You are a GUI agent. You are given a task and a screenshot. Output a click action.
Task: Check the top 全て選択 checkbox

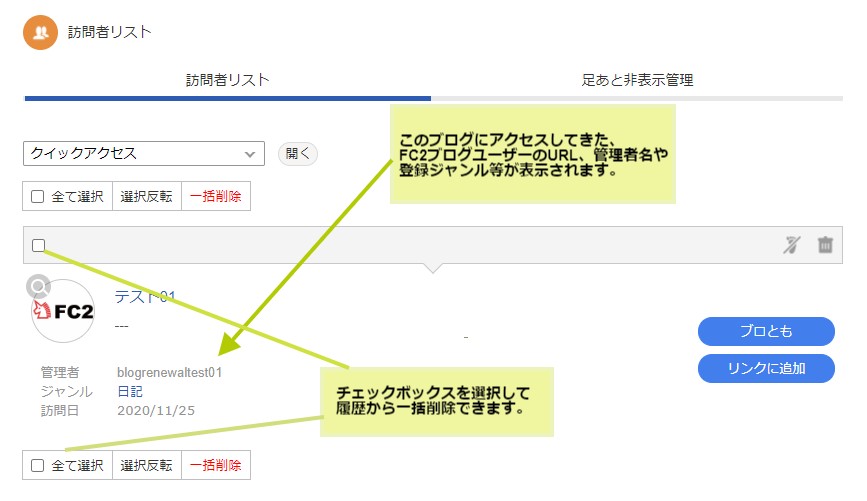tap(38, 197)
